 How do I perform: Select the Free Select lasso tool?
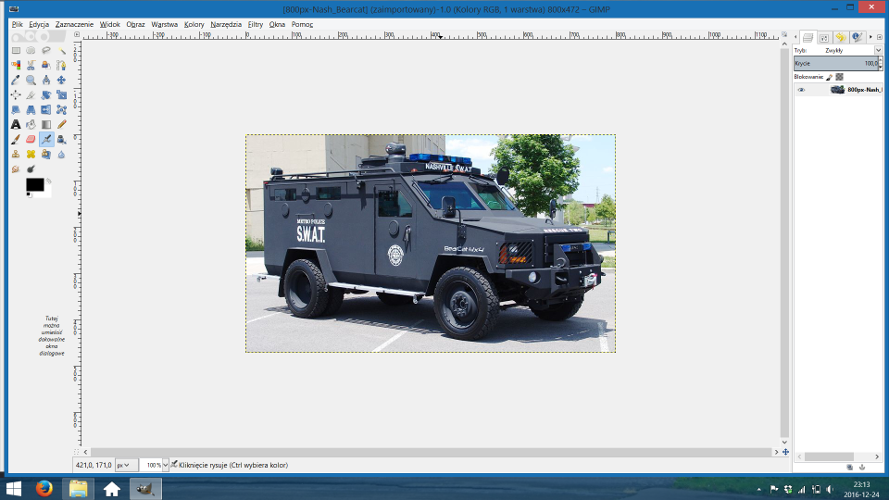coord(46,50)
